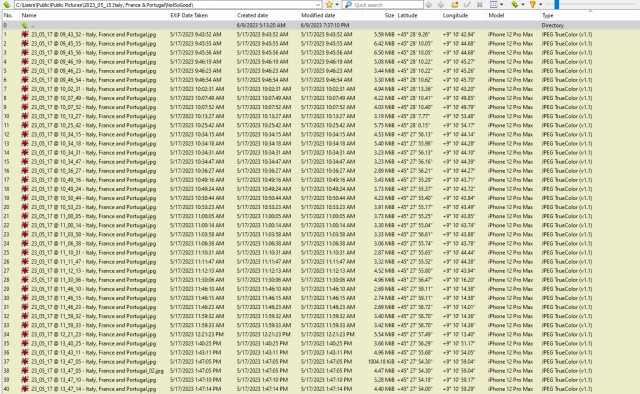Select file name 23_05_17 @ 11_11_47
The height and width of the screenshot is (394, 640).
click(93, 262)
